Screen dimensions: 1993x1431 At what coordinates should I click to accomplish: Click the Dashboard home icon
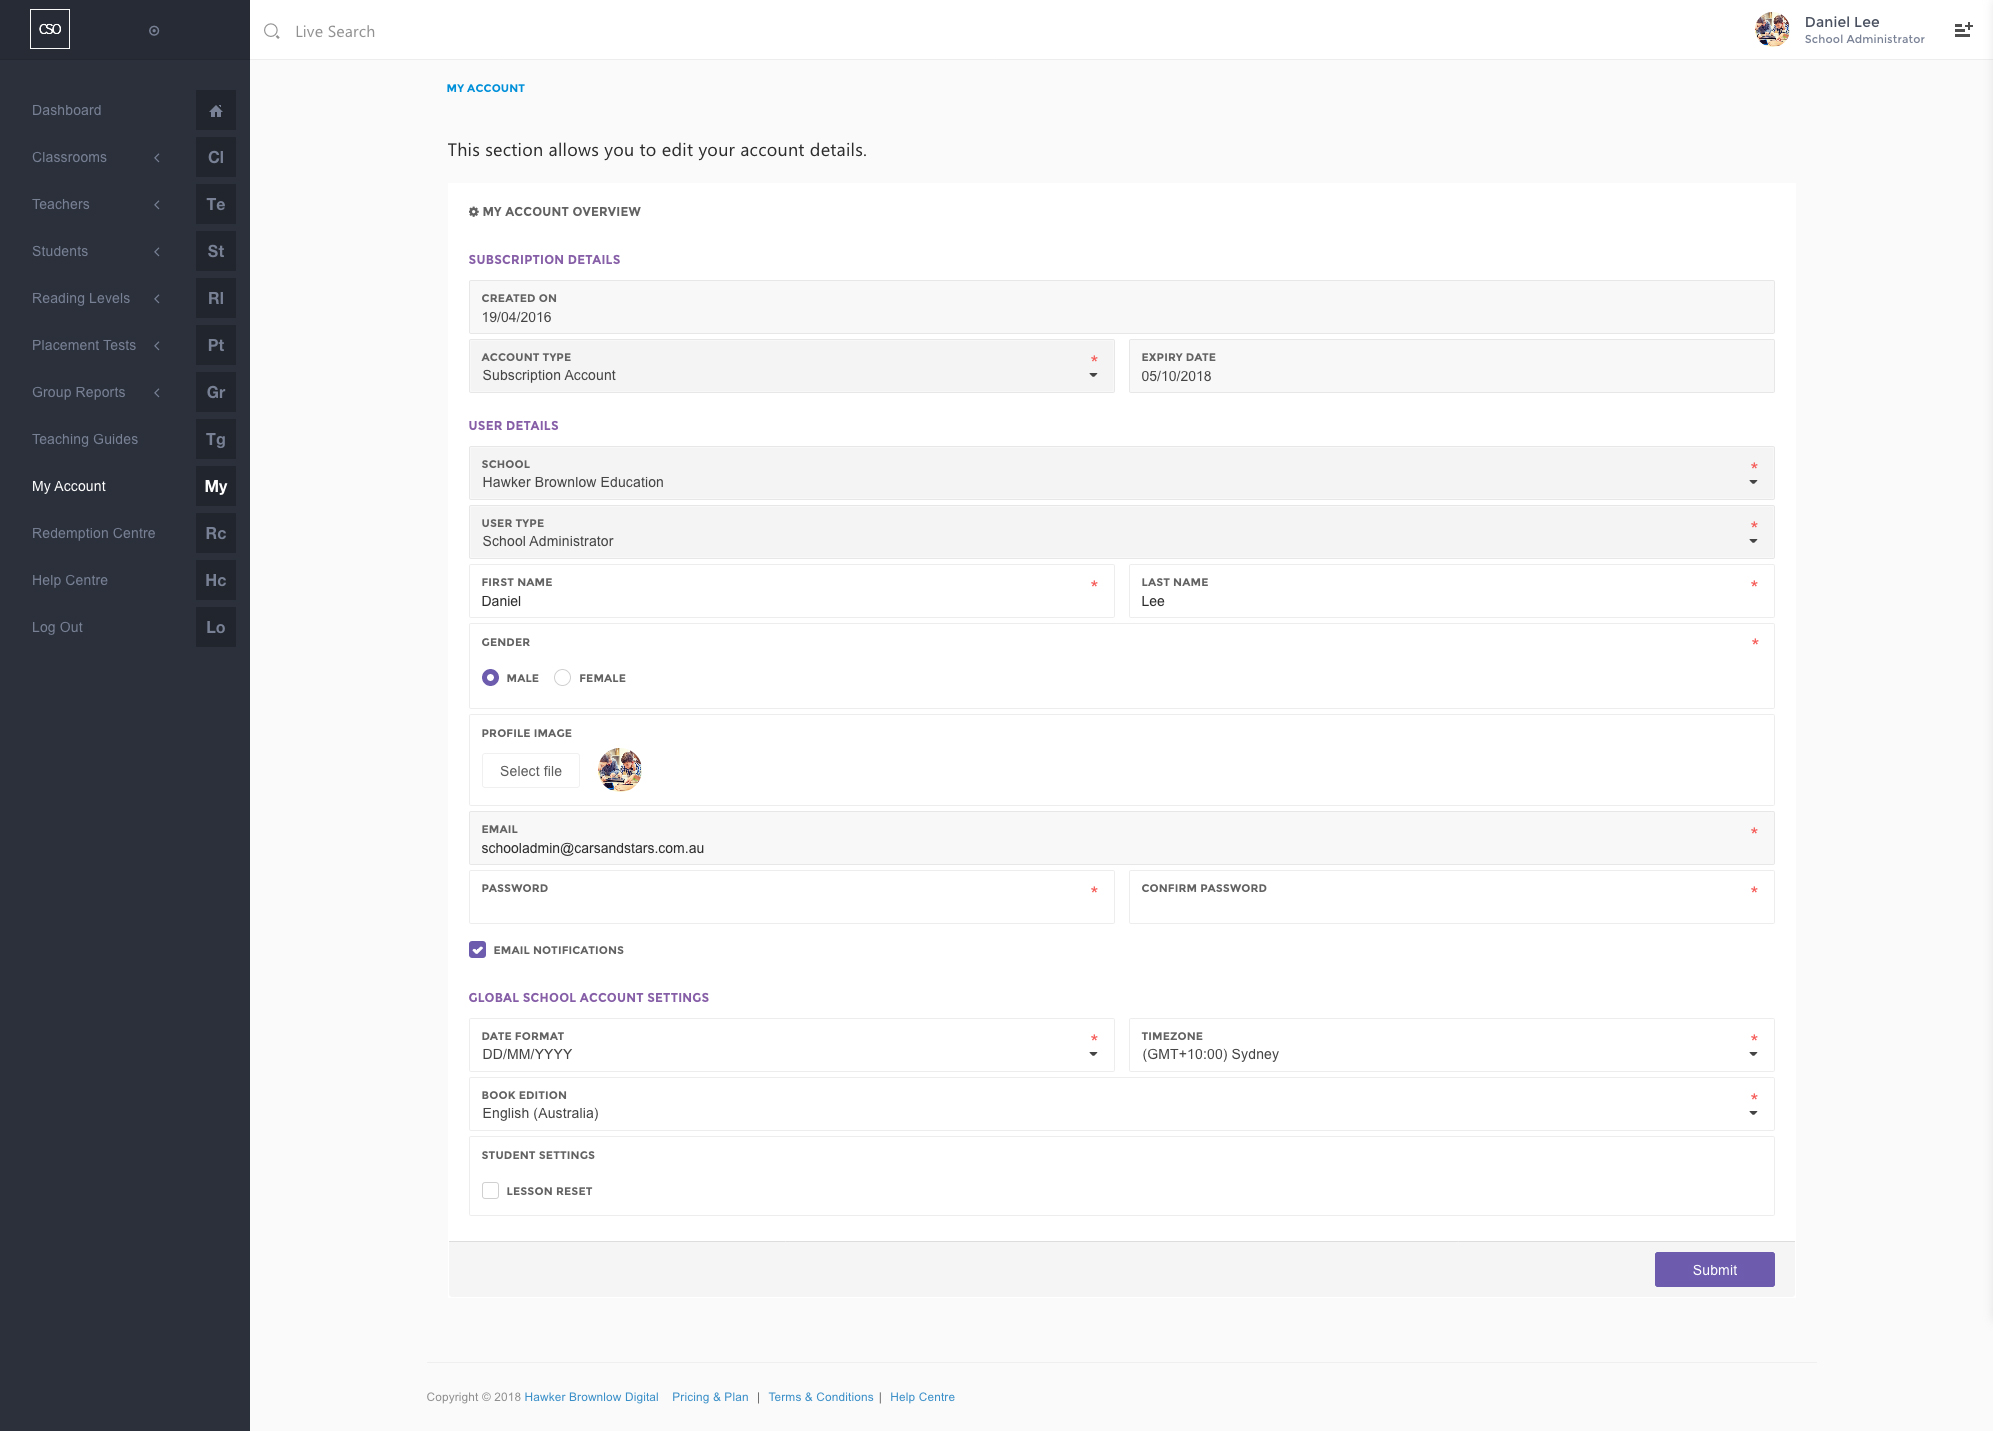(x=215, y=111)
